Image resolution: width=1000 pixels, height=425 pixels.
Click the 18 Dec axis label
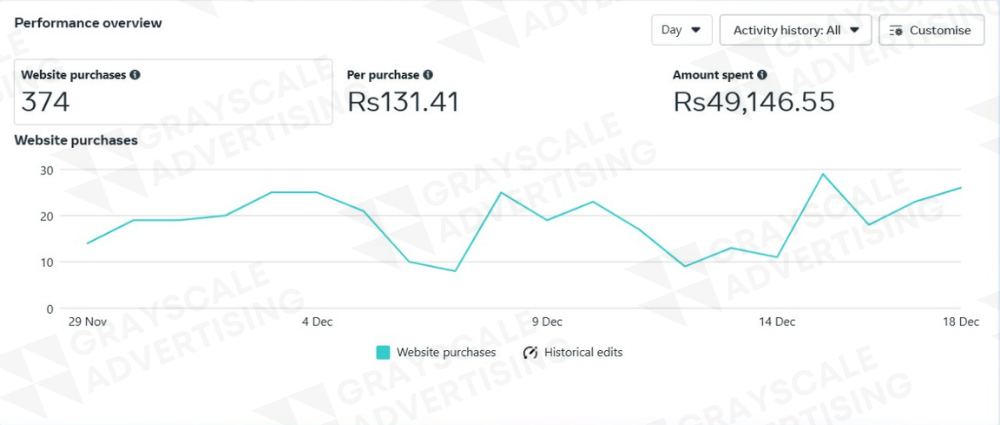961,322
